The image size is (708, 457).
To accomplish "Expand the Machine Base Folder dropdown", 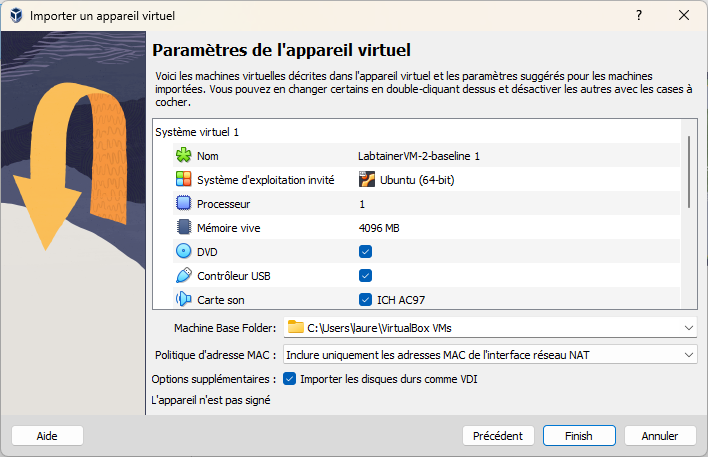I will tap(689, 327).
